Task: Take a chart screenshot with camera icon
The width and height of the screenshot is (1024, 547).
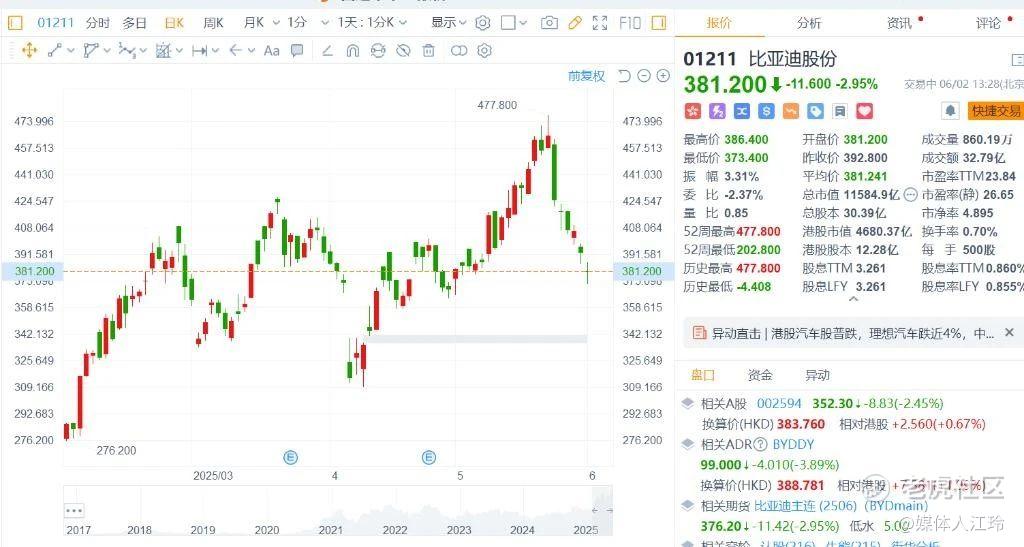Action: tap(549, 23)
